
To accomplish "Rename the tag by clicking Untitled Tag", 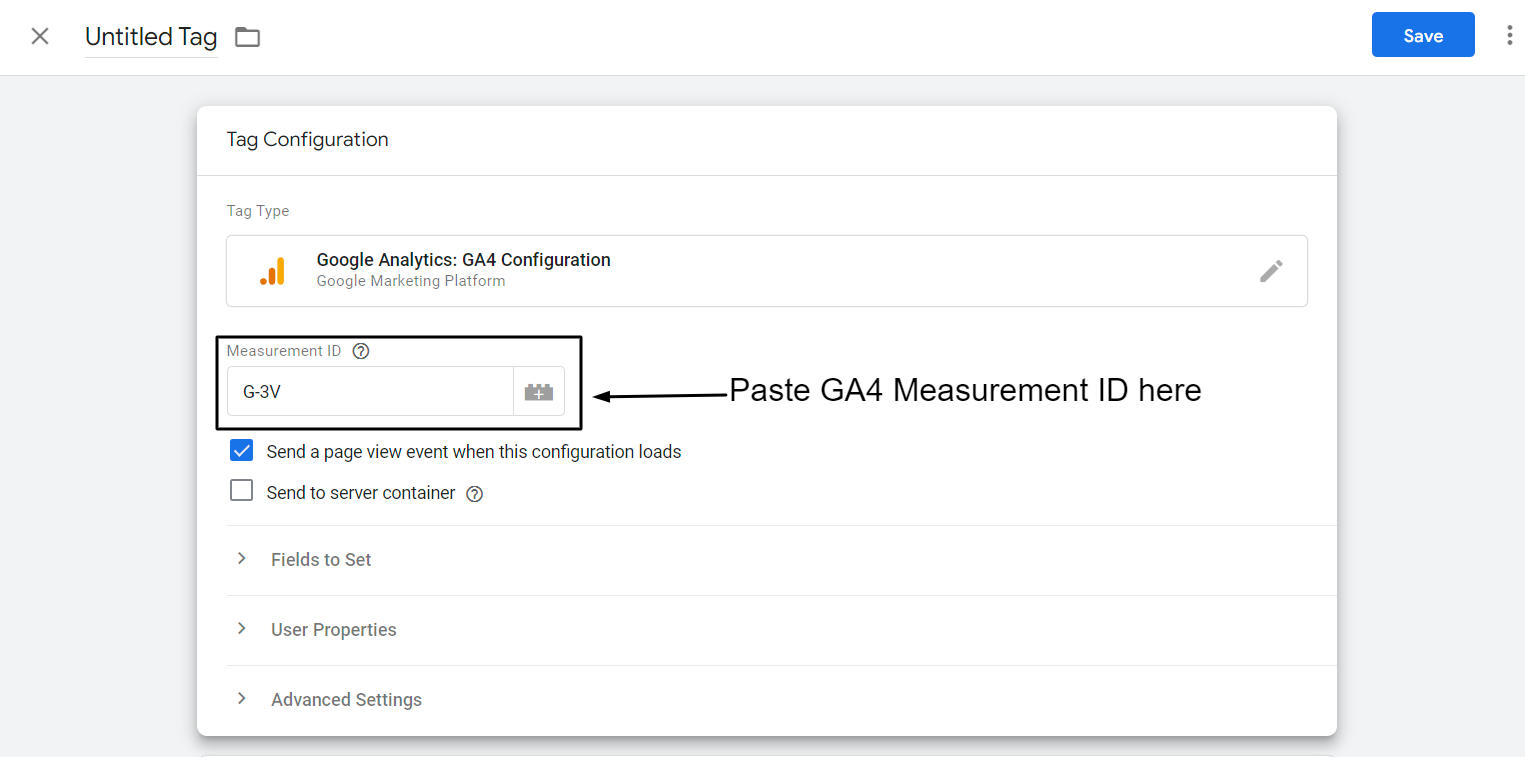I will tap(151, 37).
